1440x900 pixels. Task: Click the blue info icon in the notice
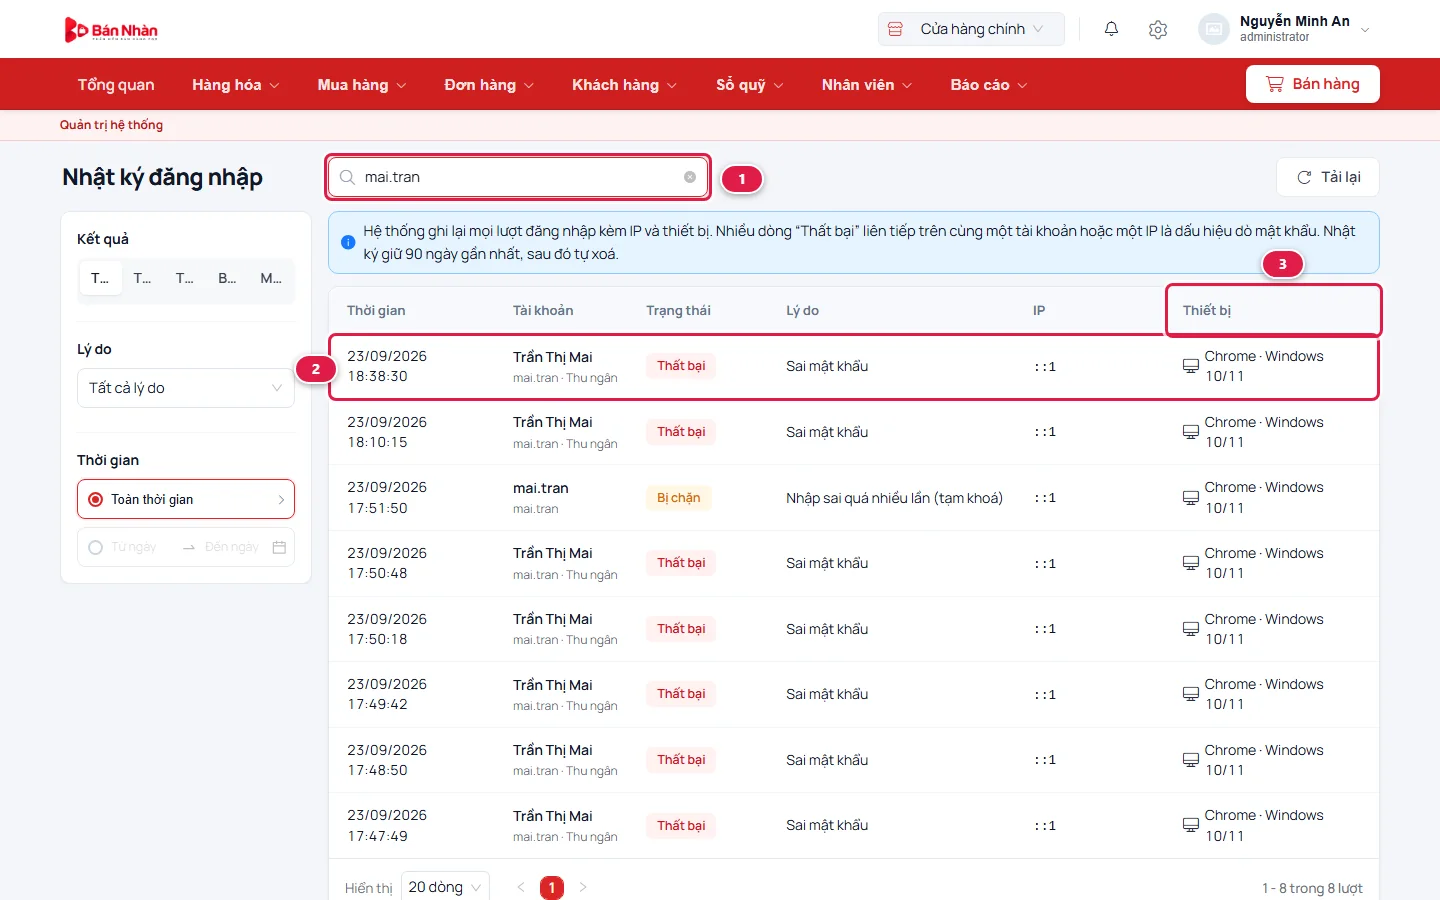click(348, 242)
